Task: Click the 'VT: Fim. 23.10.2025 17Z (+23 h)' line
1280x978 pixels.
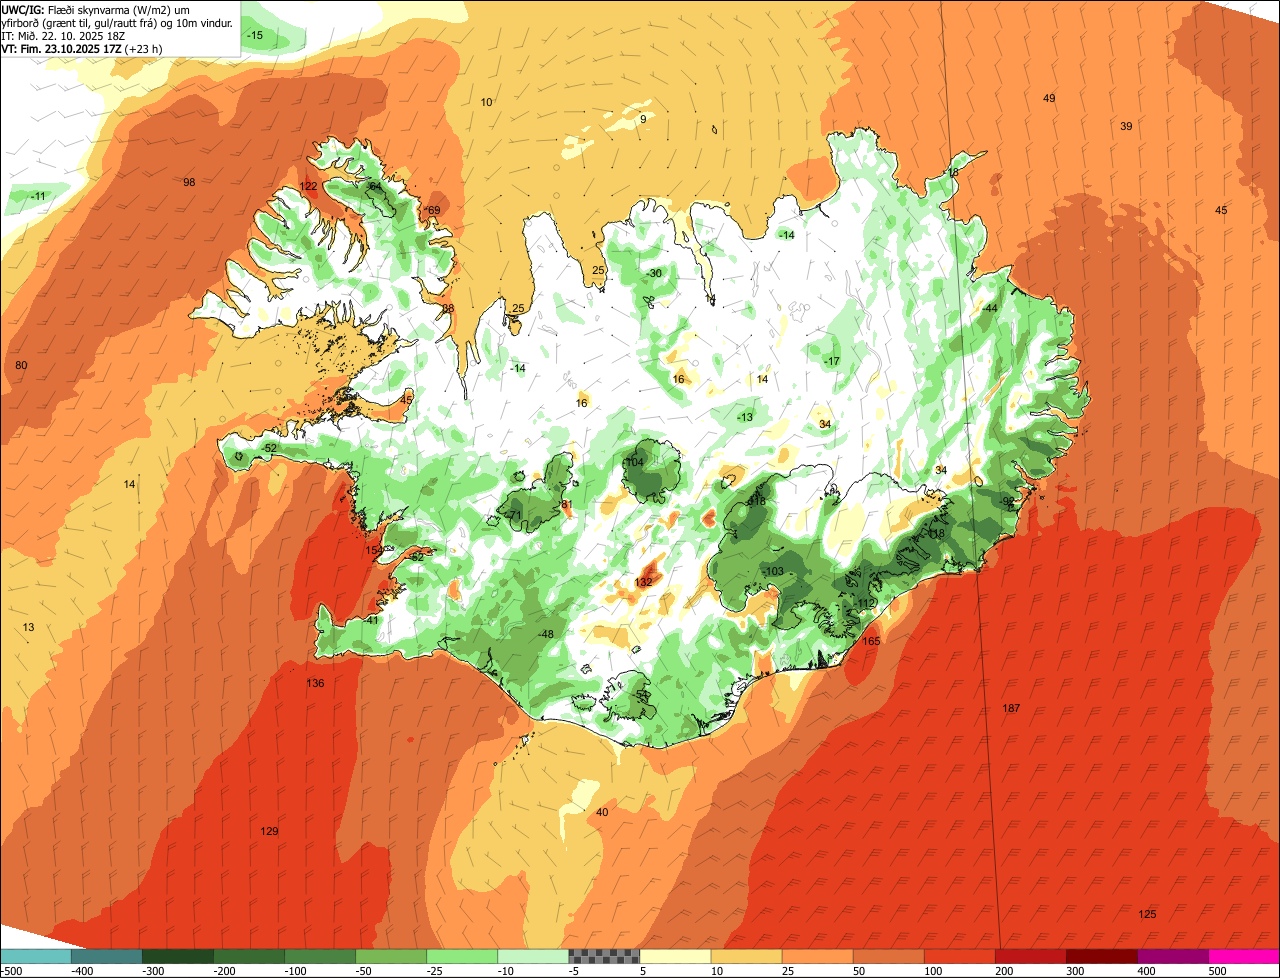Action: coord(82,48)
